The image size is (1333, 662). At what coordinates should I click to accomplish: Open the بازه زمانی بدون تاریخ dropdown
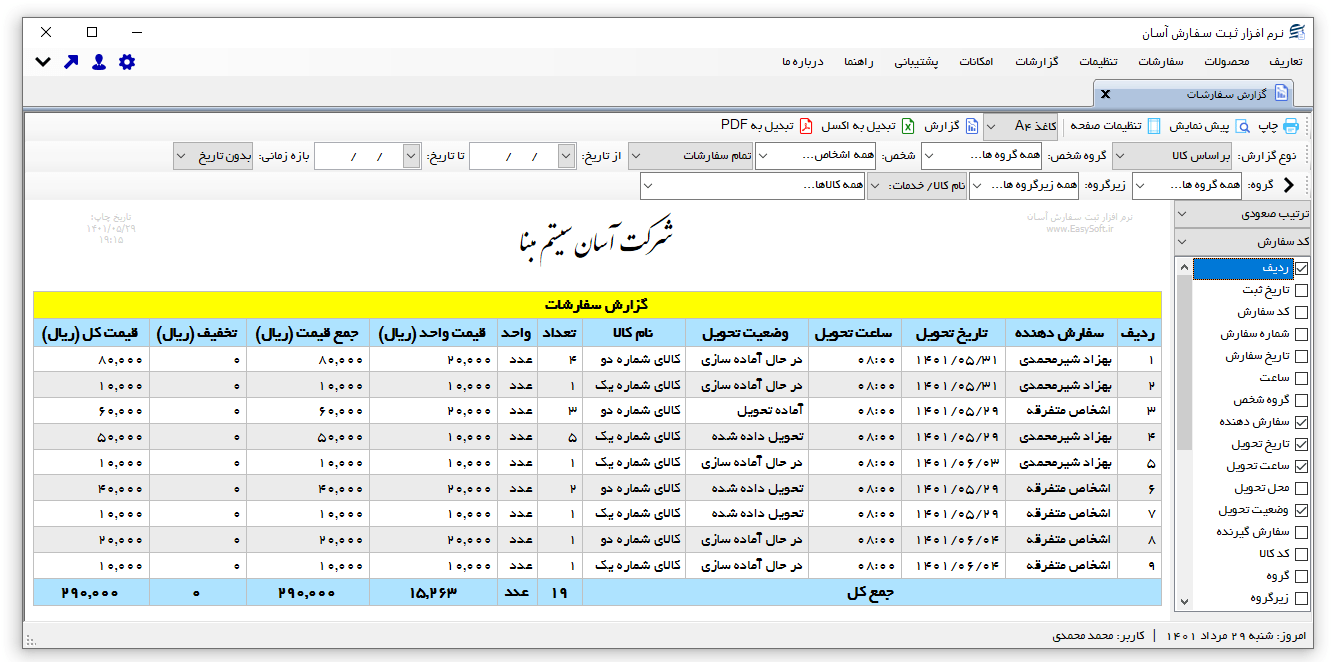(x=215, y=156)
